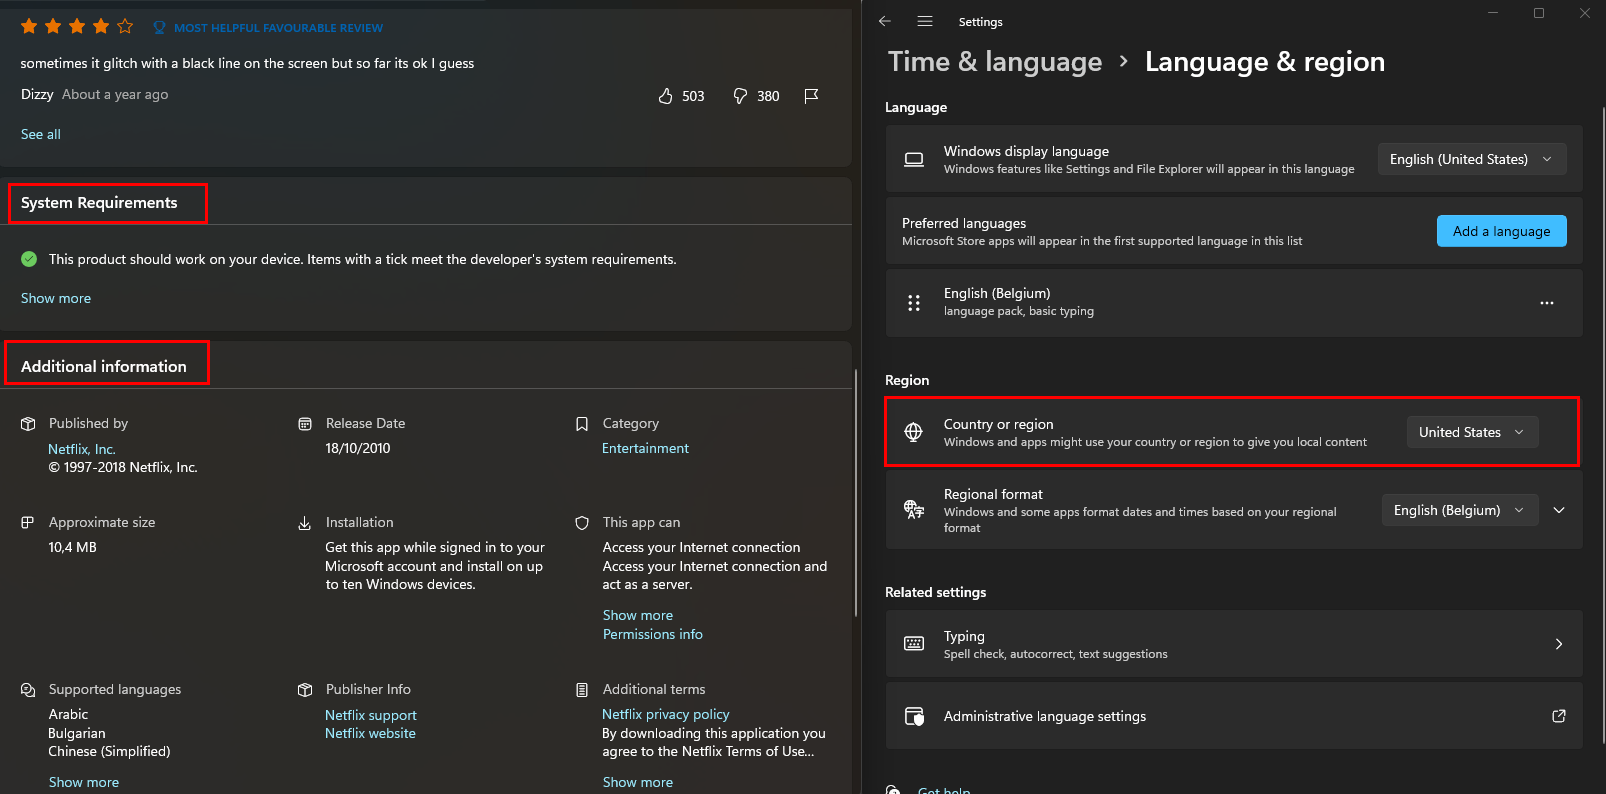The image size is (1606, 794).
Task: Show more under System Requirements
Action: (56, 298)
